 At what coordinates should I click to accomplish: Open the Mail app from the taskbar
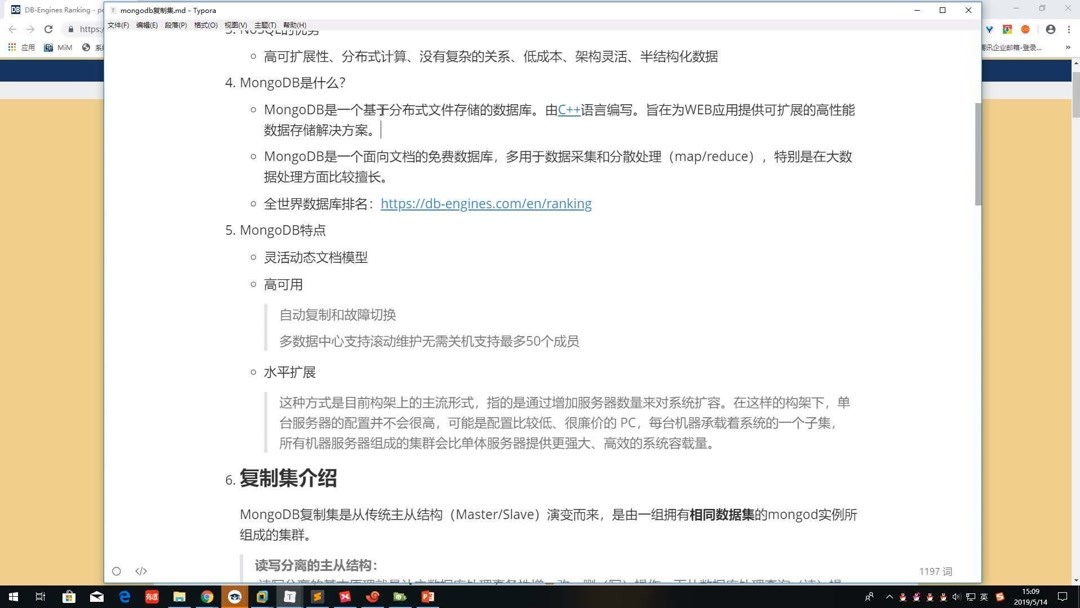click(x=96, y=596)
